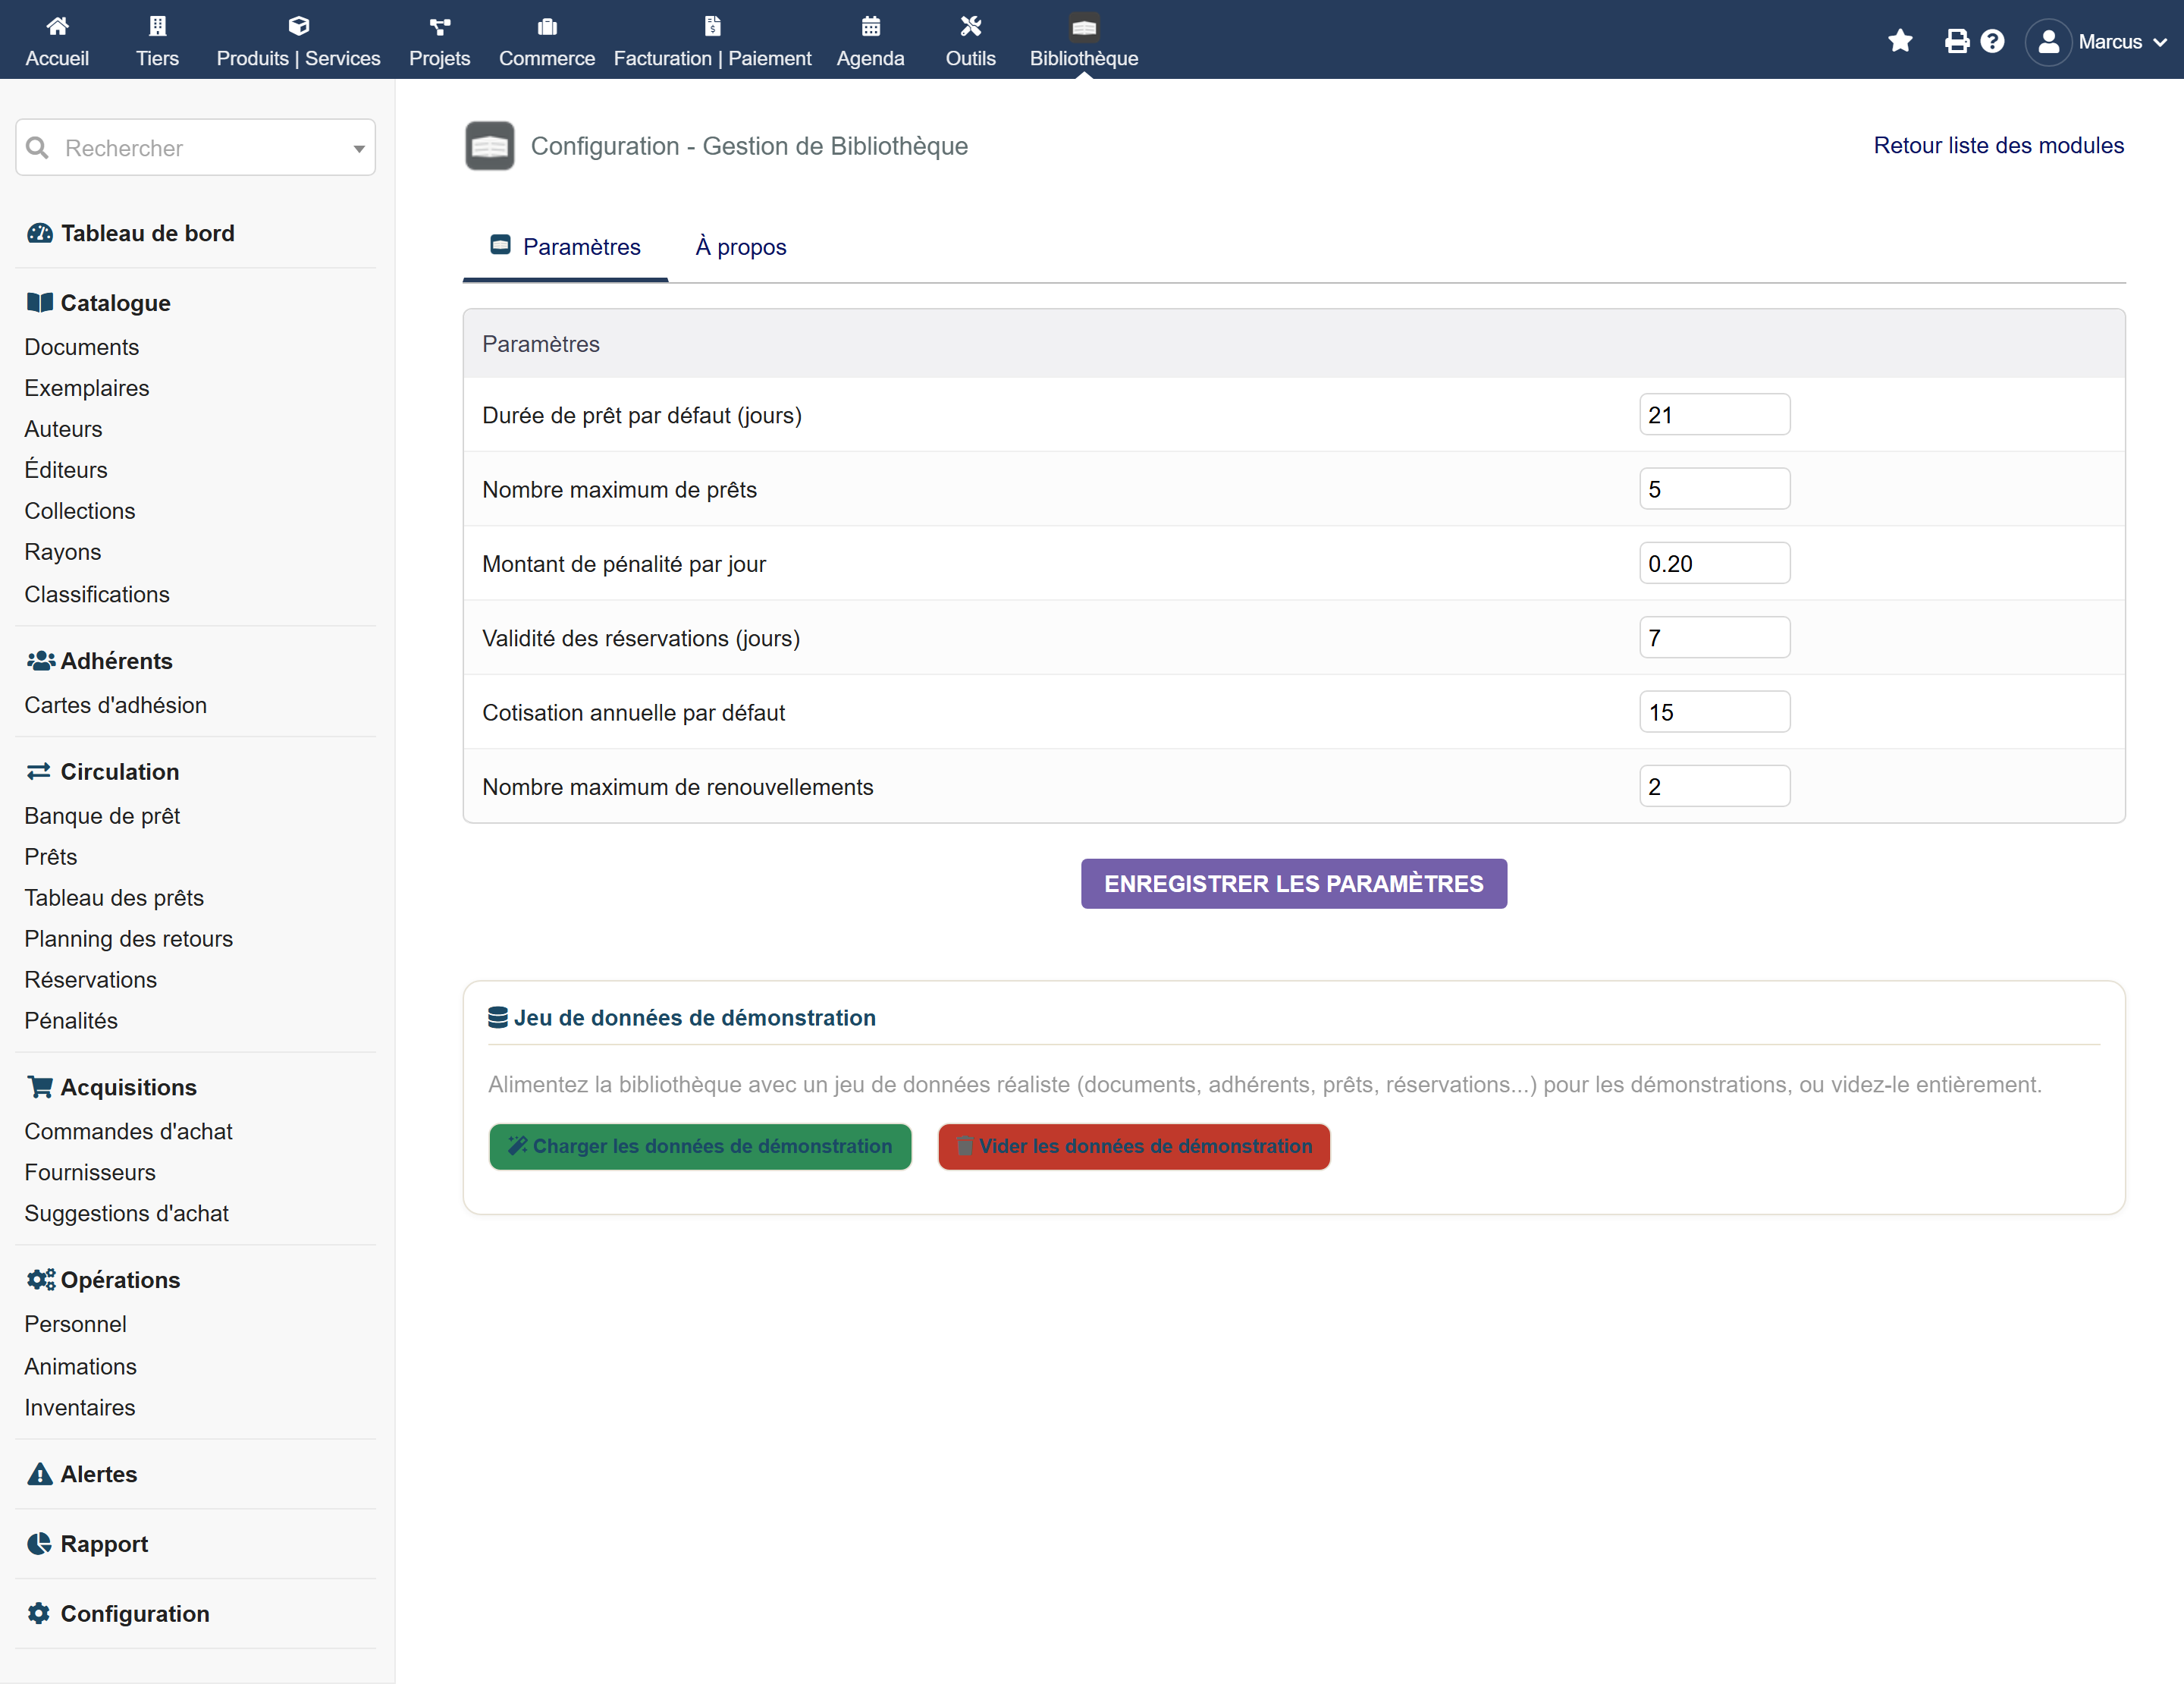Click Vider les données de démonstration button
2184x1684 pixels.
click(1133, 1147)
